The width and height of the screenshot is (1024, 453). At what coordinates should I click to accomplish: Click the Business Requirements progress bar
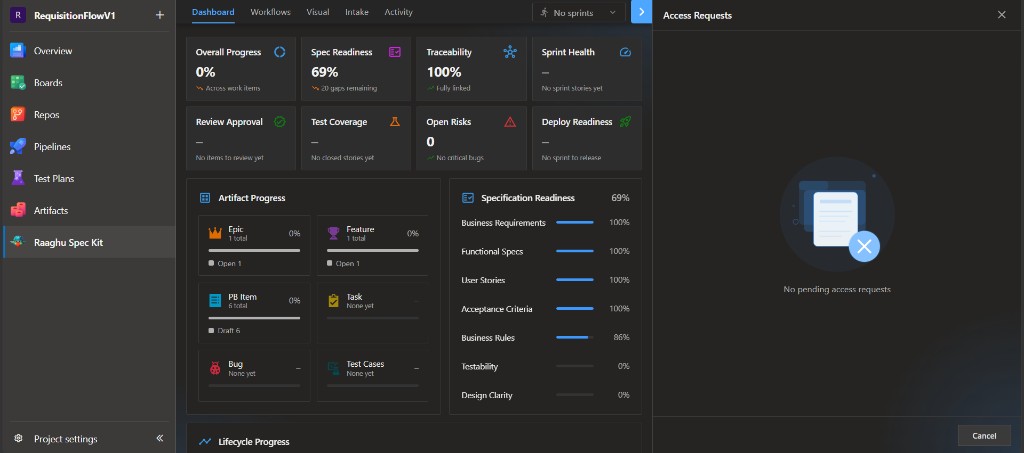[575, 223]
